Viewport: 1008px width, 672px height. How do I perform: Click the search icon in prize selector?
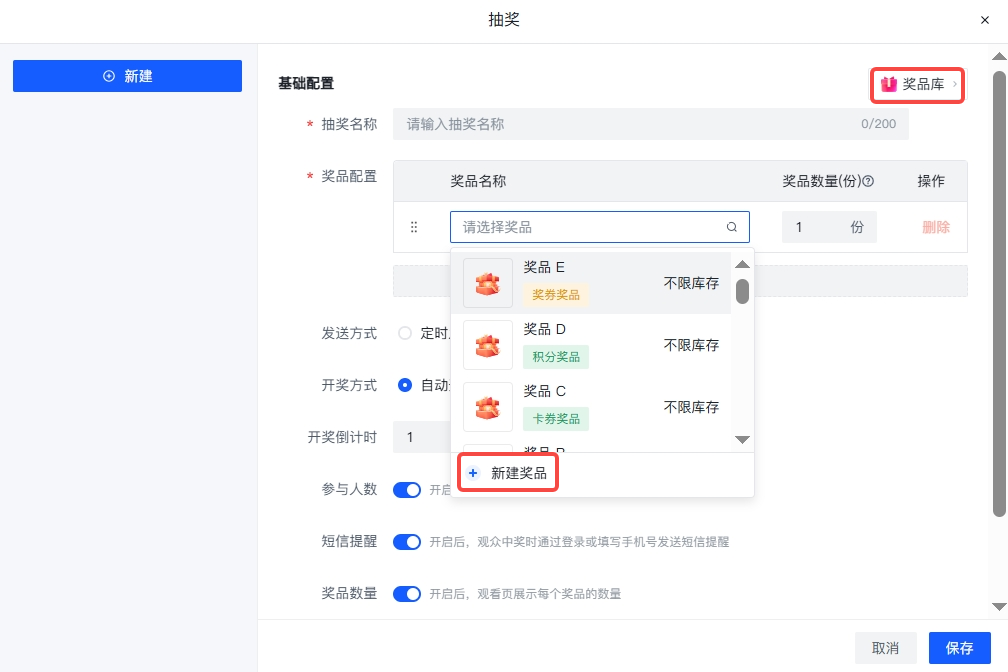tap(732, 227)
